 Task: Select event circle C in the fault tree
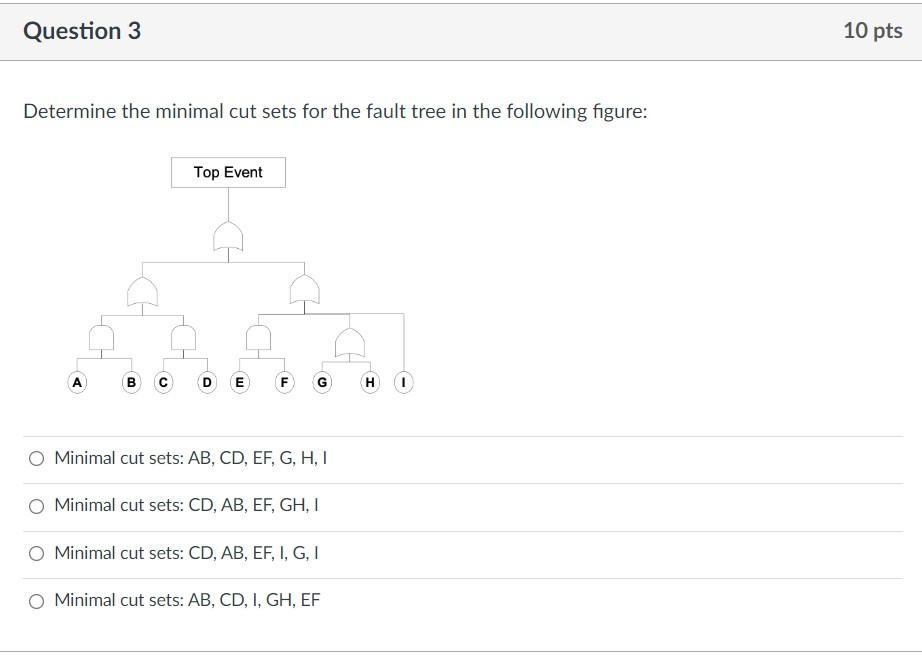click(x=163, y=381)
